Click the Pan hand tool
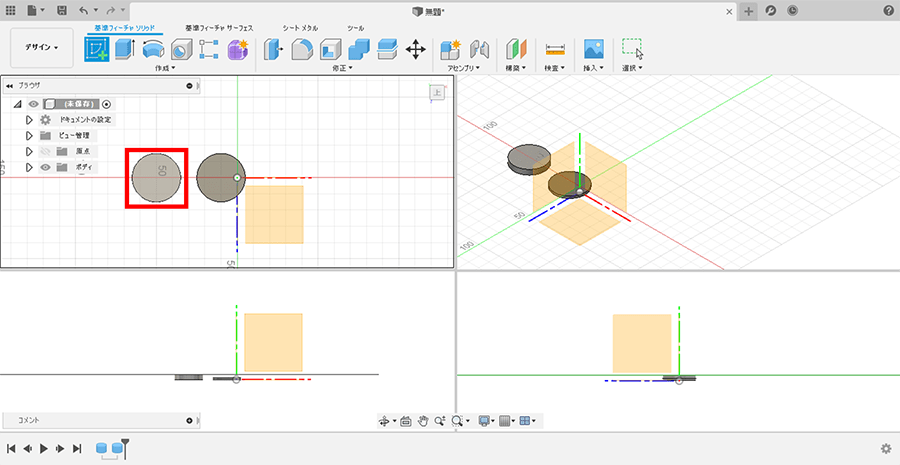The image size is (900, 465). [x=423, y=421]
